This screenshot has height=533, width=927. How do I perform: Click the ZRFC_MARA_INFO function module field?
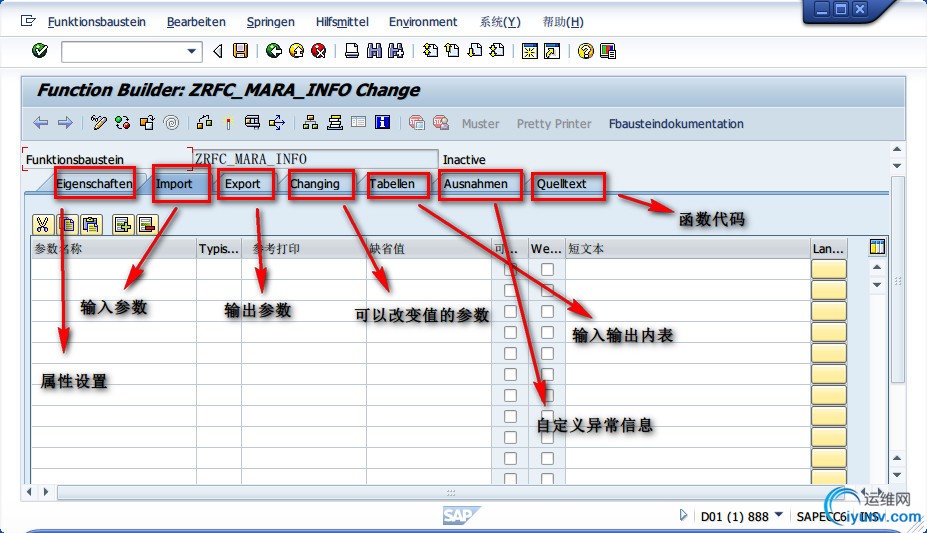pos(316,159)
